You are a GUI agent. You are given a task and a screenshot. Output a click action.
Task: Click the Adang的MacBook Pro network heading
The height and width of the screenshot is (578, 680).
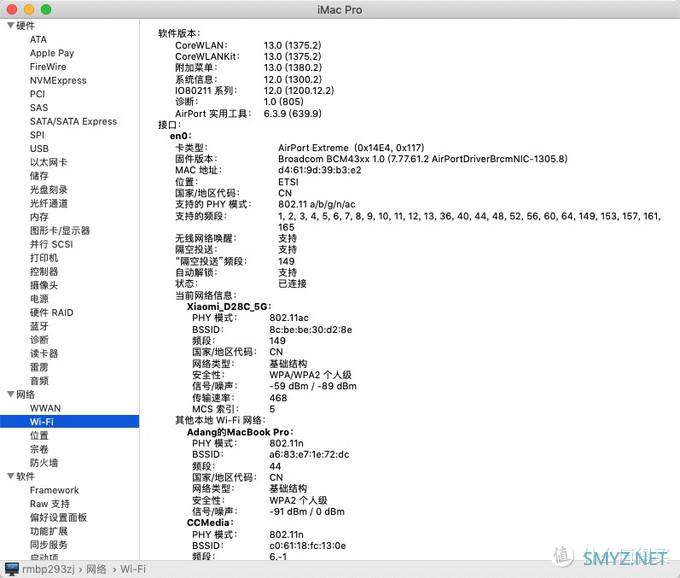pyautogui.click(x=240, y=432)
